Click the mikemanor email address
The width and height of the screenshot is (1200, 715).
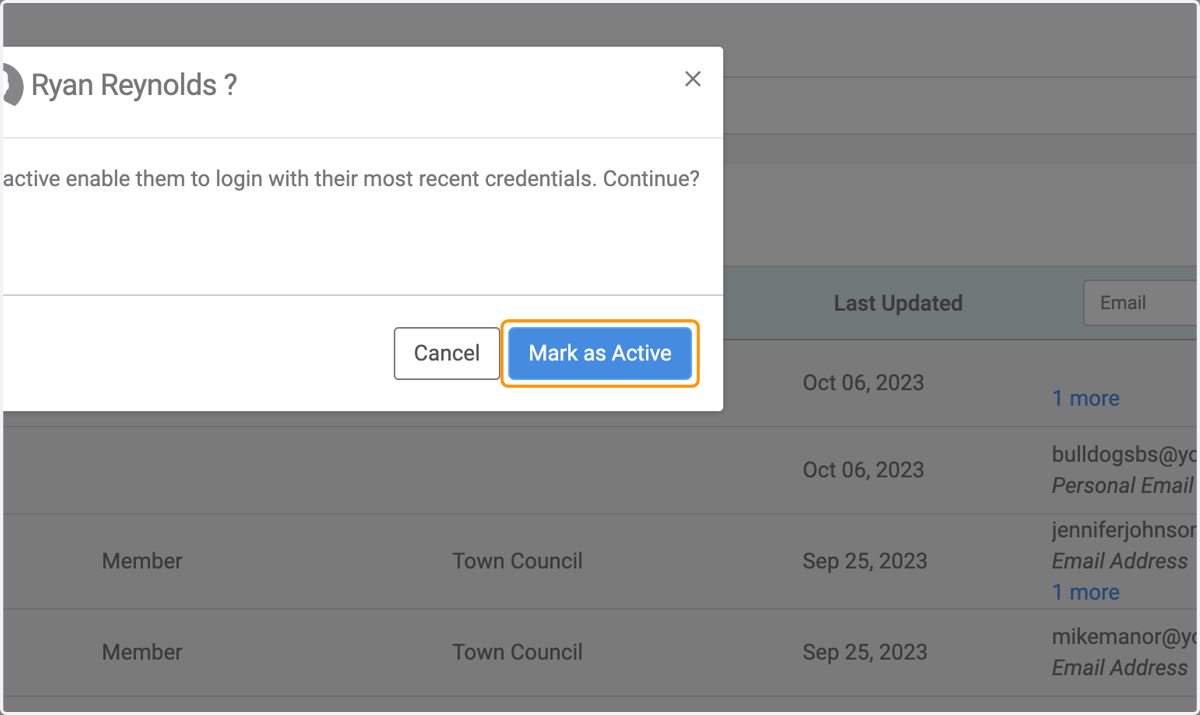pyautogui.click(x=1124, y=636)
